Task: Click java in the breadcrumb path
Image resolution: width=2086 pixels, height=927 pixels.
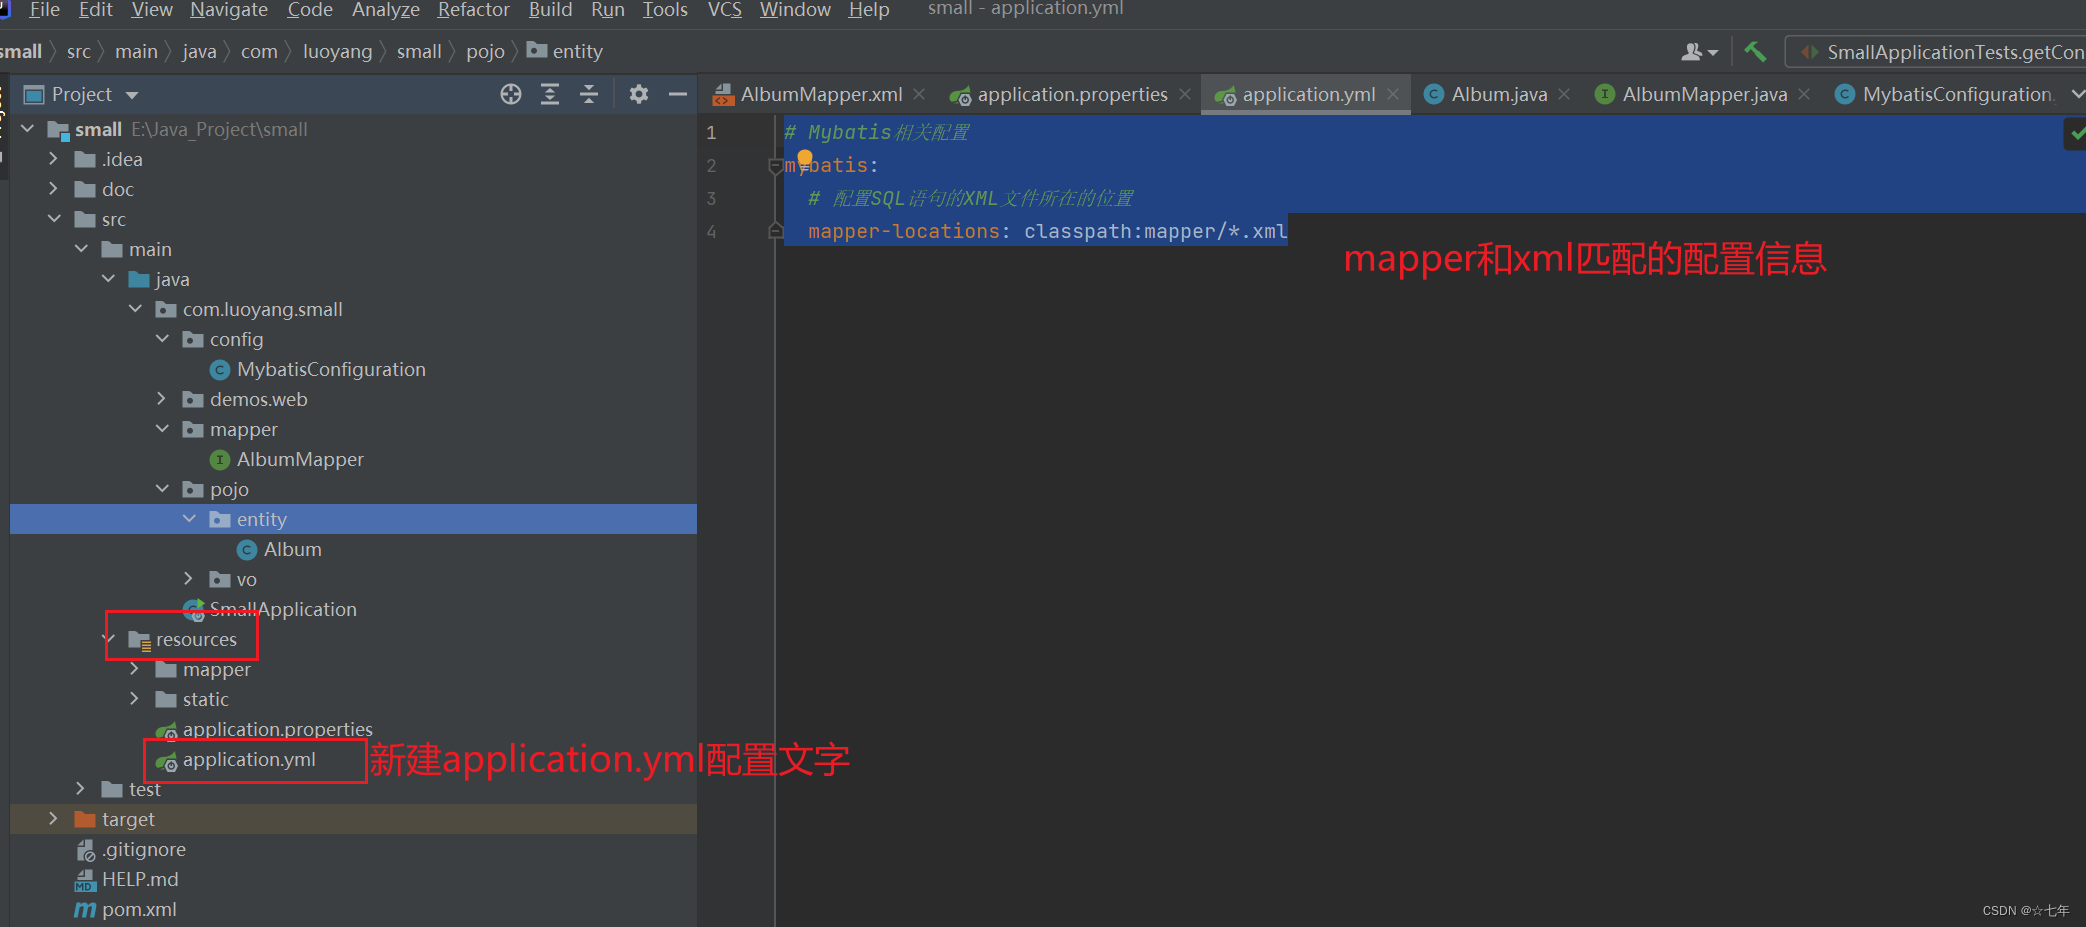Action: tap(199, 52)
